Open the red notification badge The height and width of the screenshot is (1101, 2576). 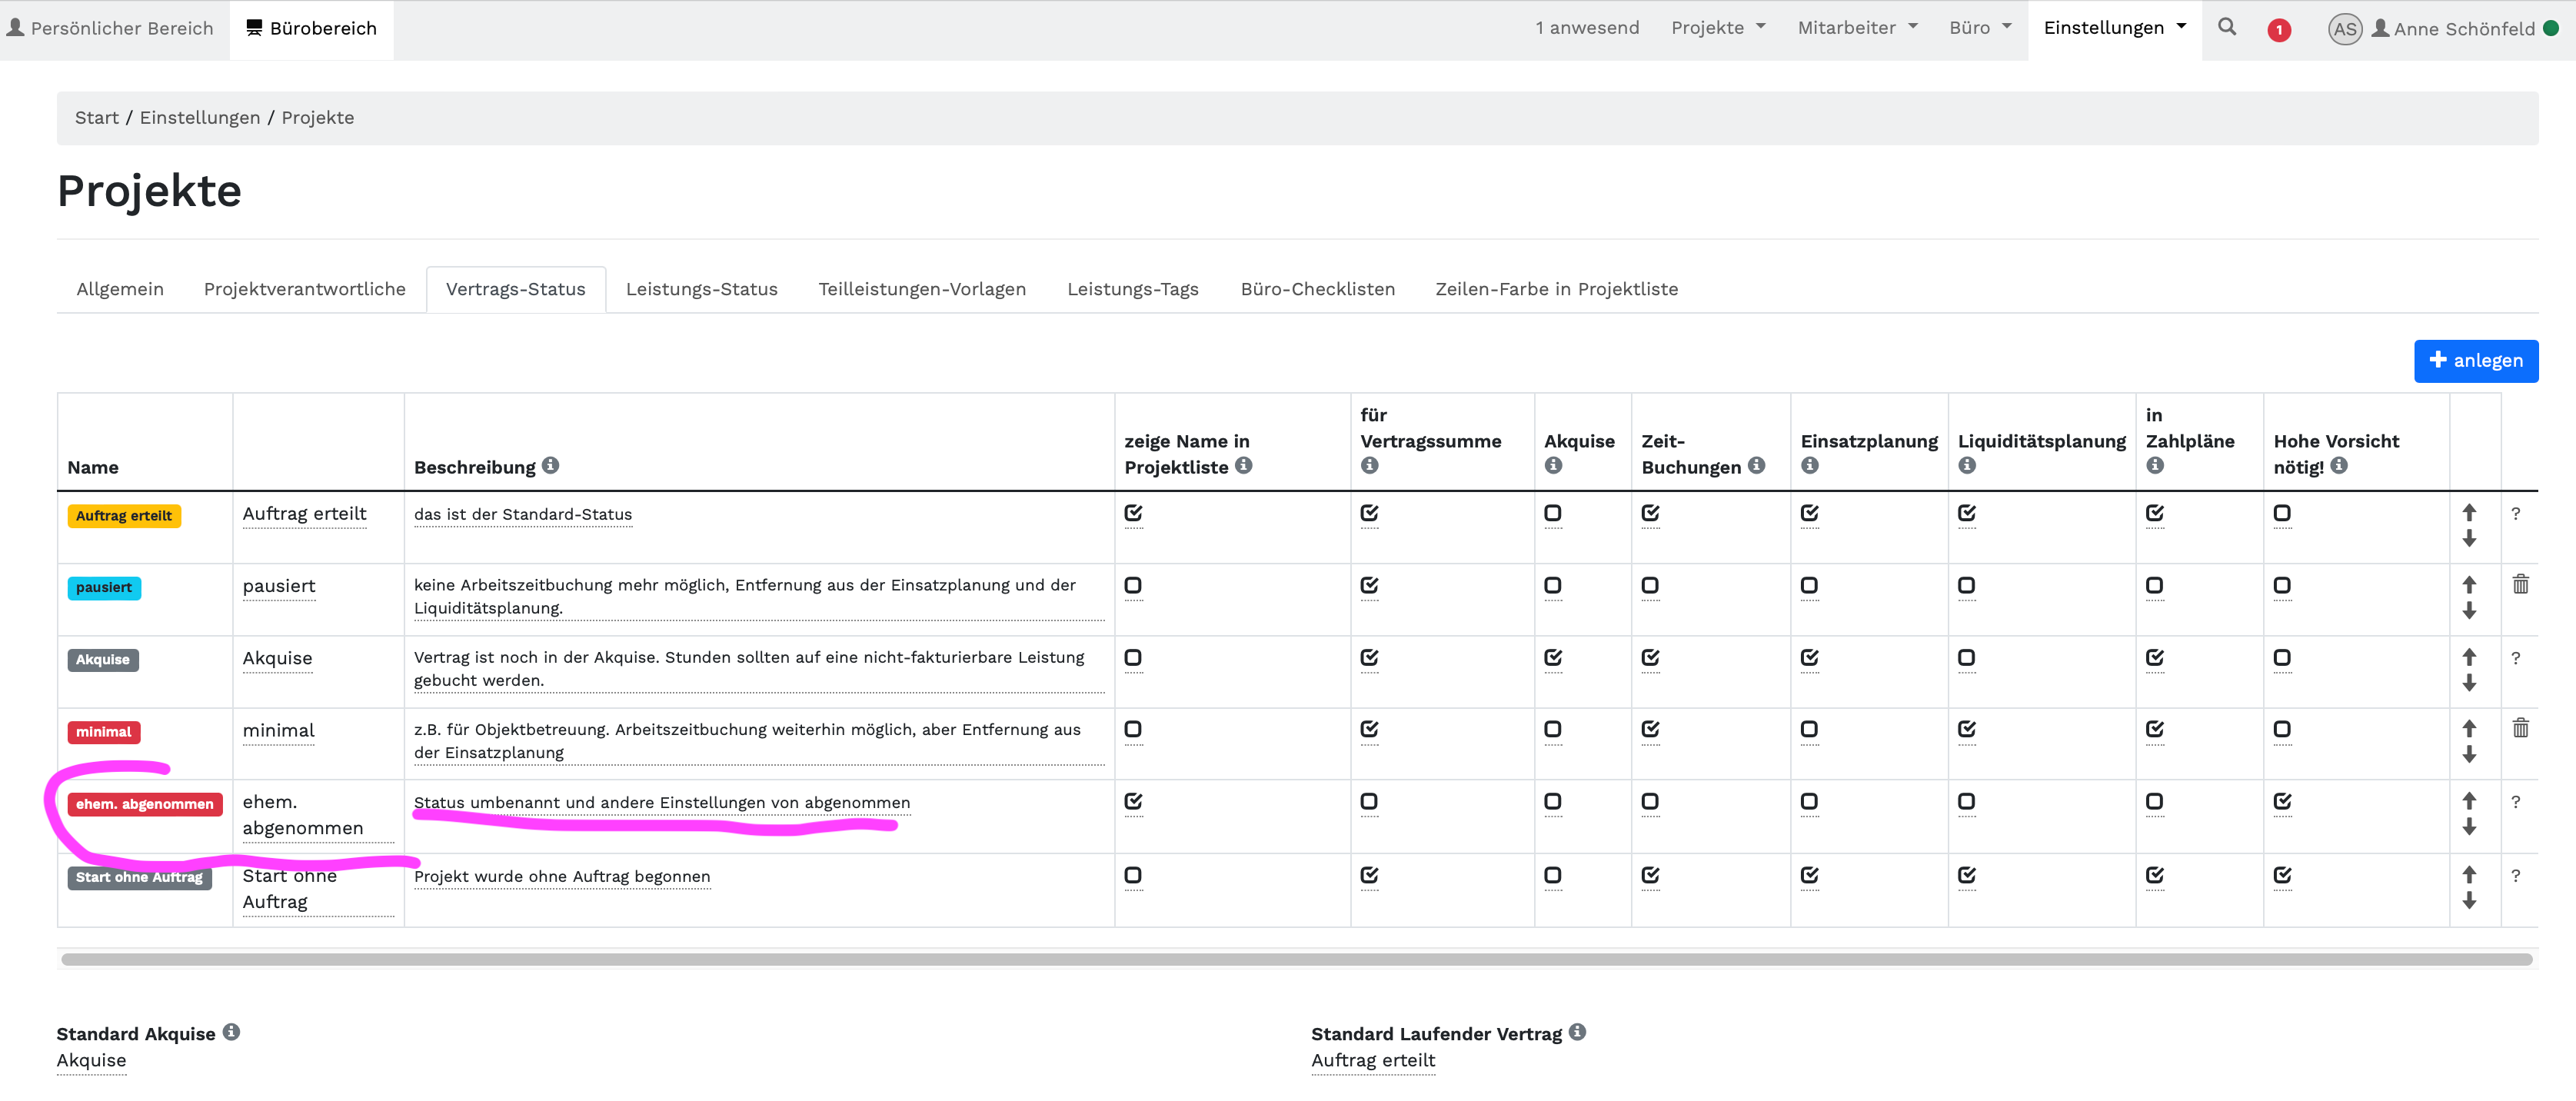click(2279, 30)
